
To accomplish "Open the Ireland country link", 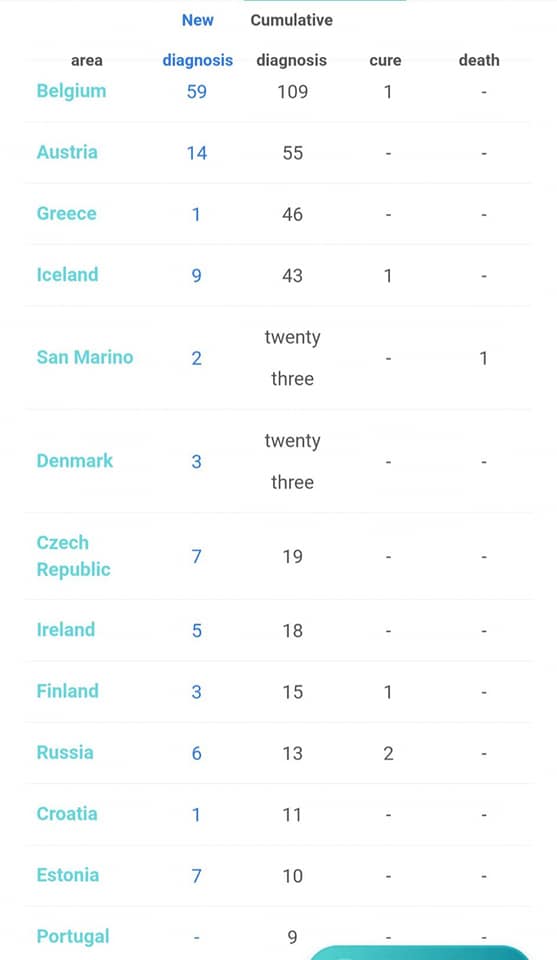I will pyautogui.click(x=66, y=629).
